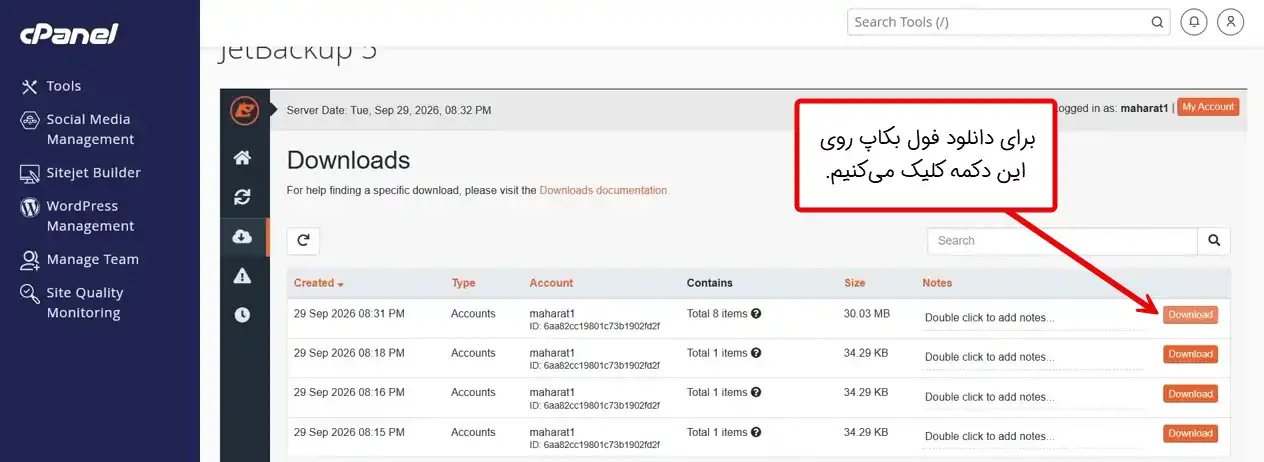The height and width of the screenshot is (462, 1264).
Task: Click help icon in 08:16 PM row
Action: pos(756,392)
